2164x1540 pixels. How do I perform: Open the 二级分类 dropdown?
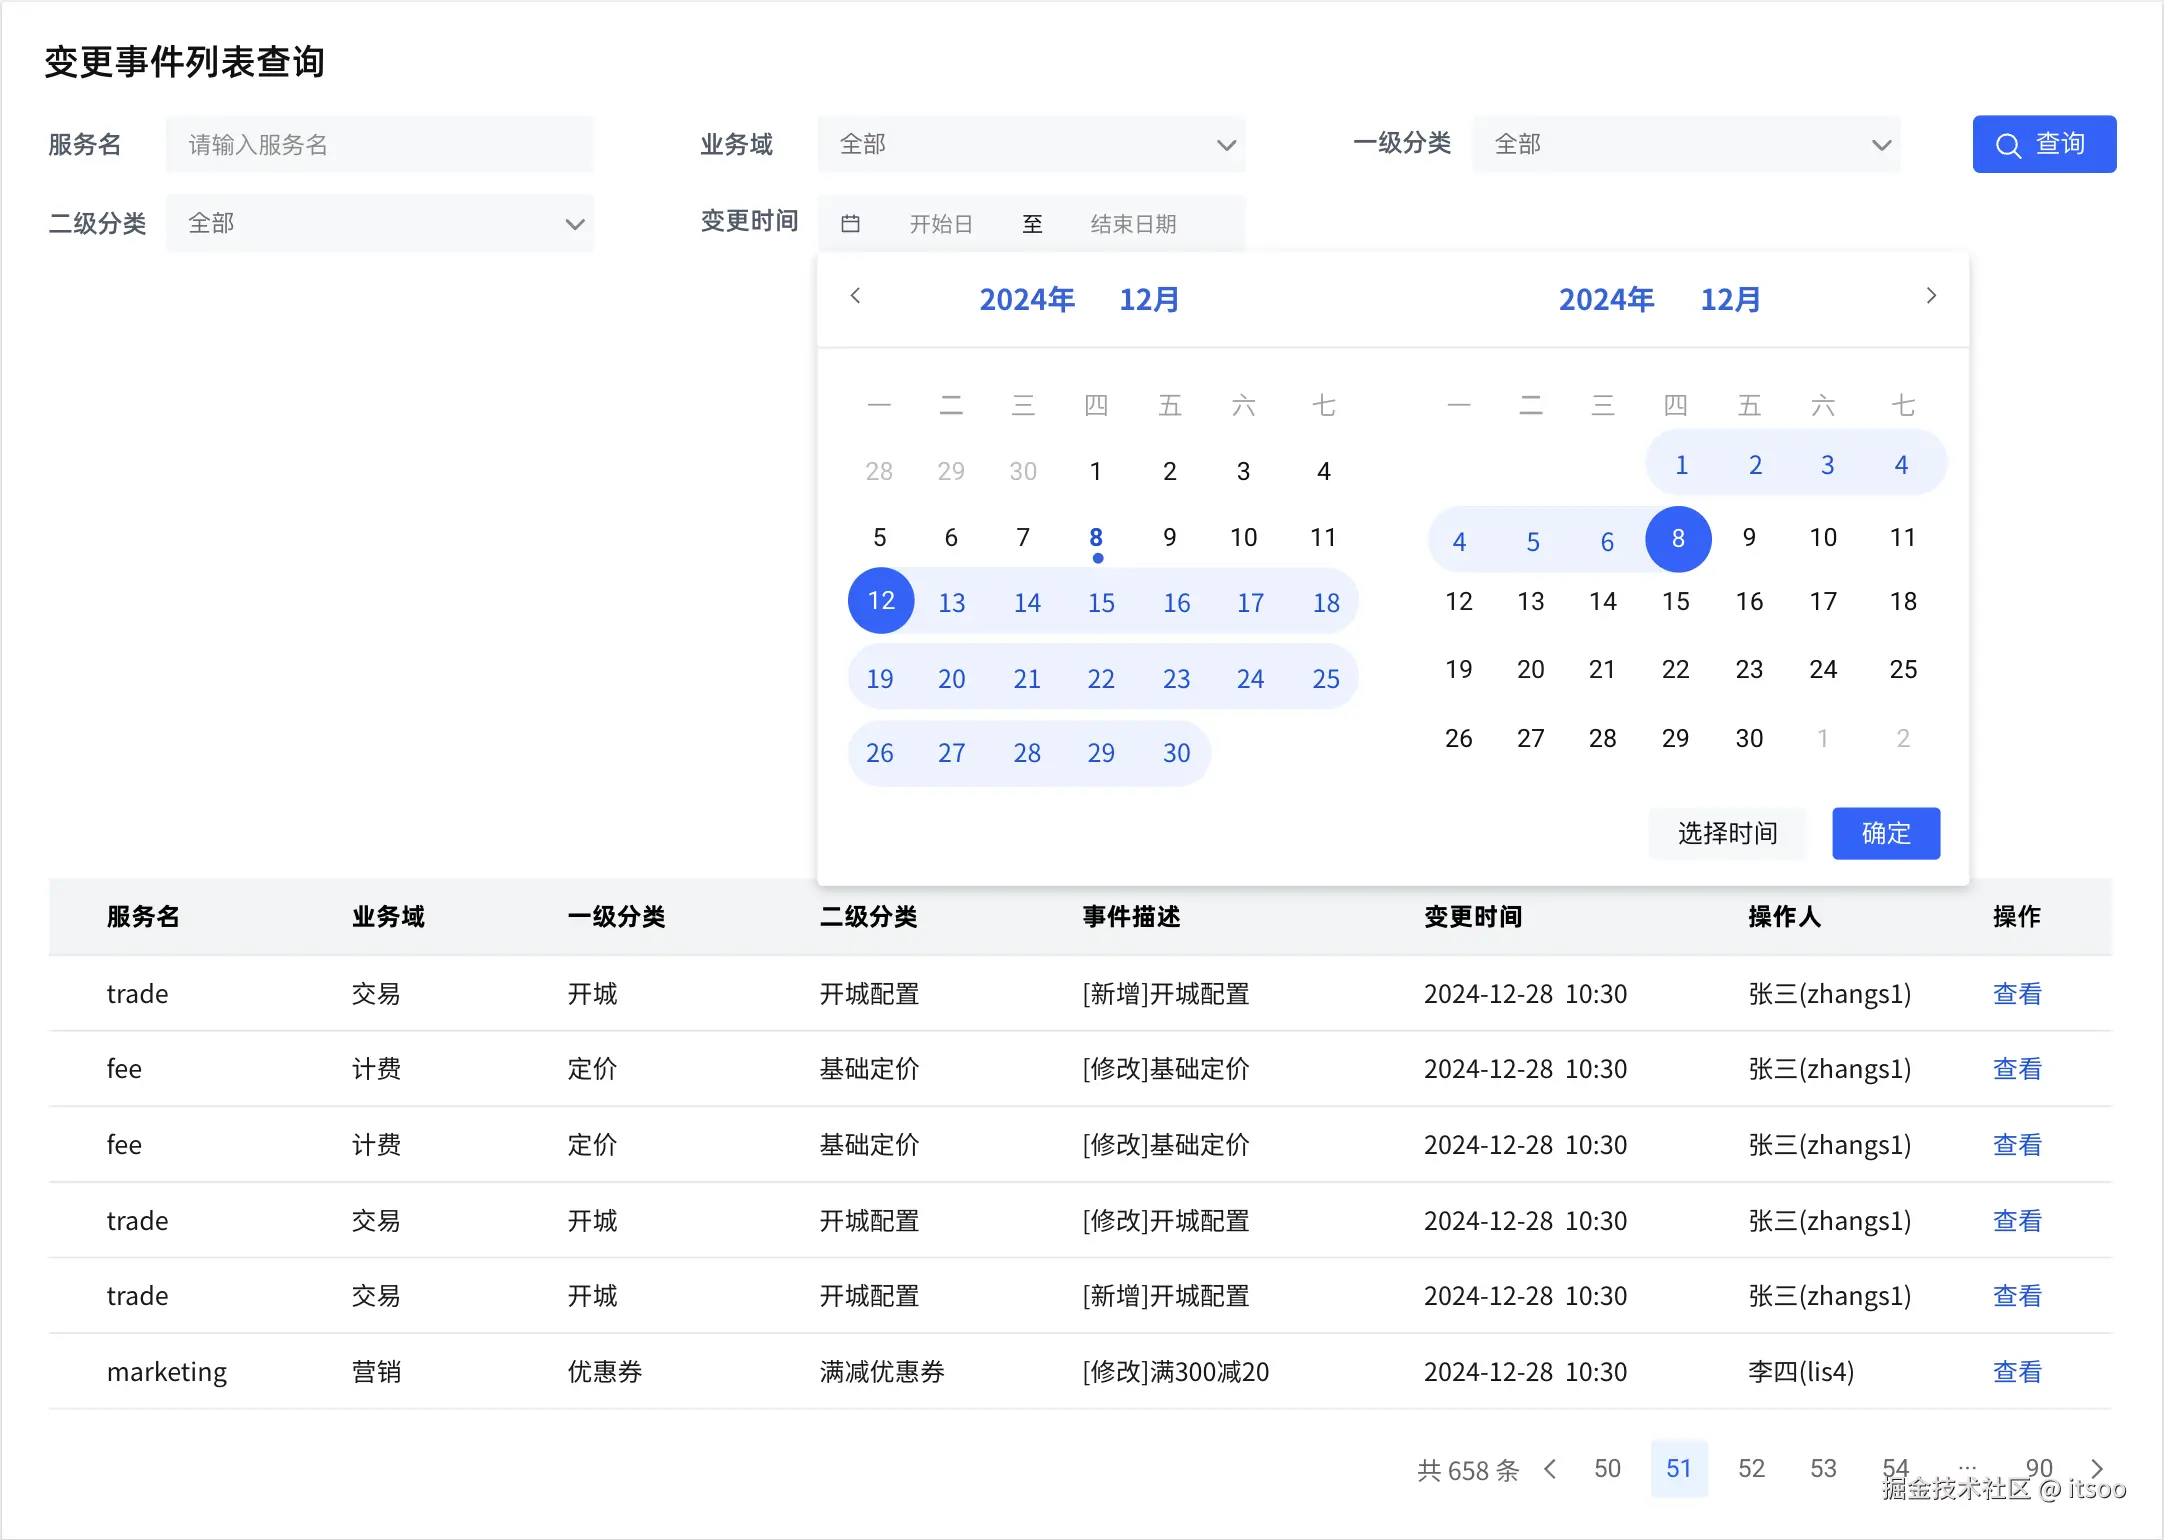(x=379, y=223)
